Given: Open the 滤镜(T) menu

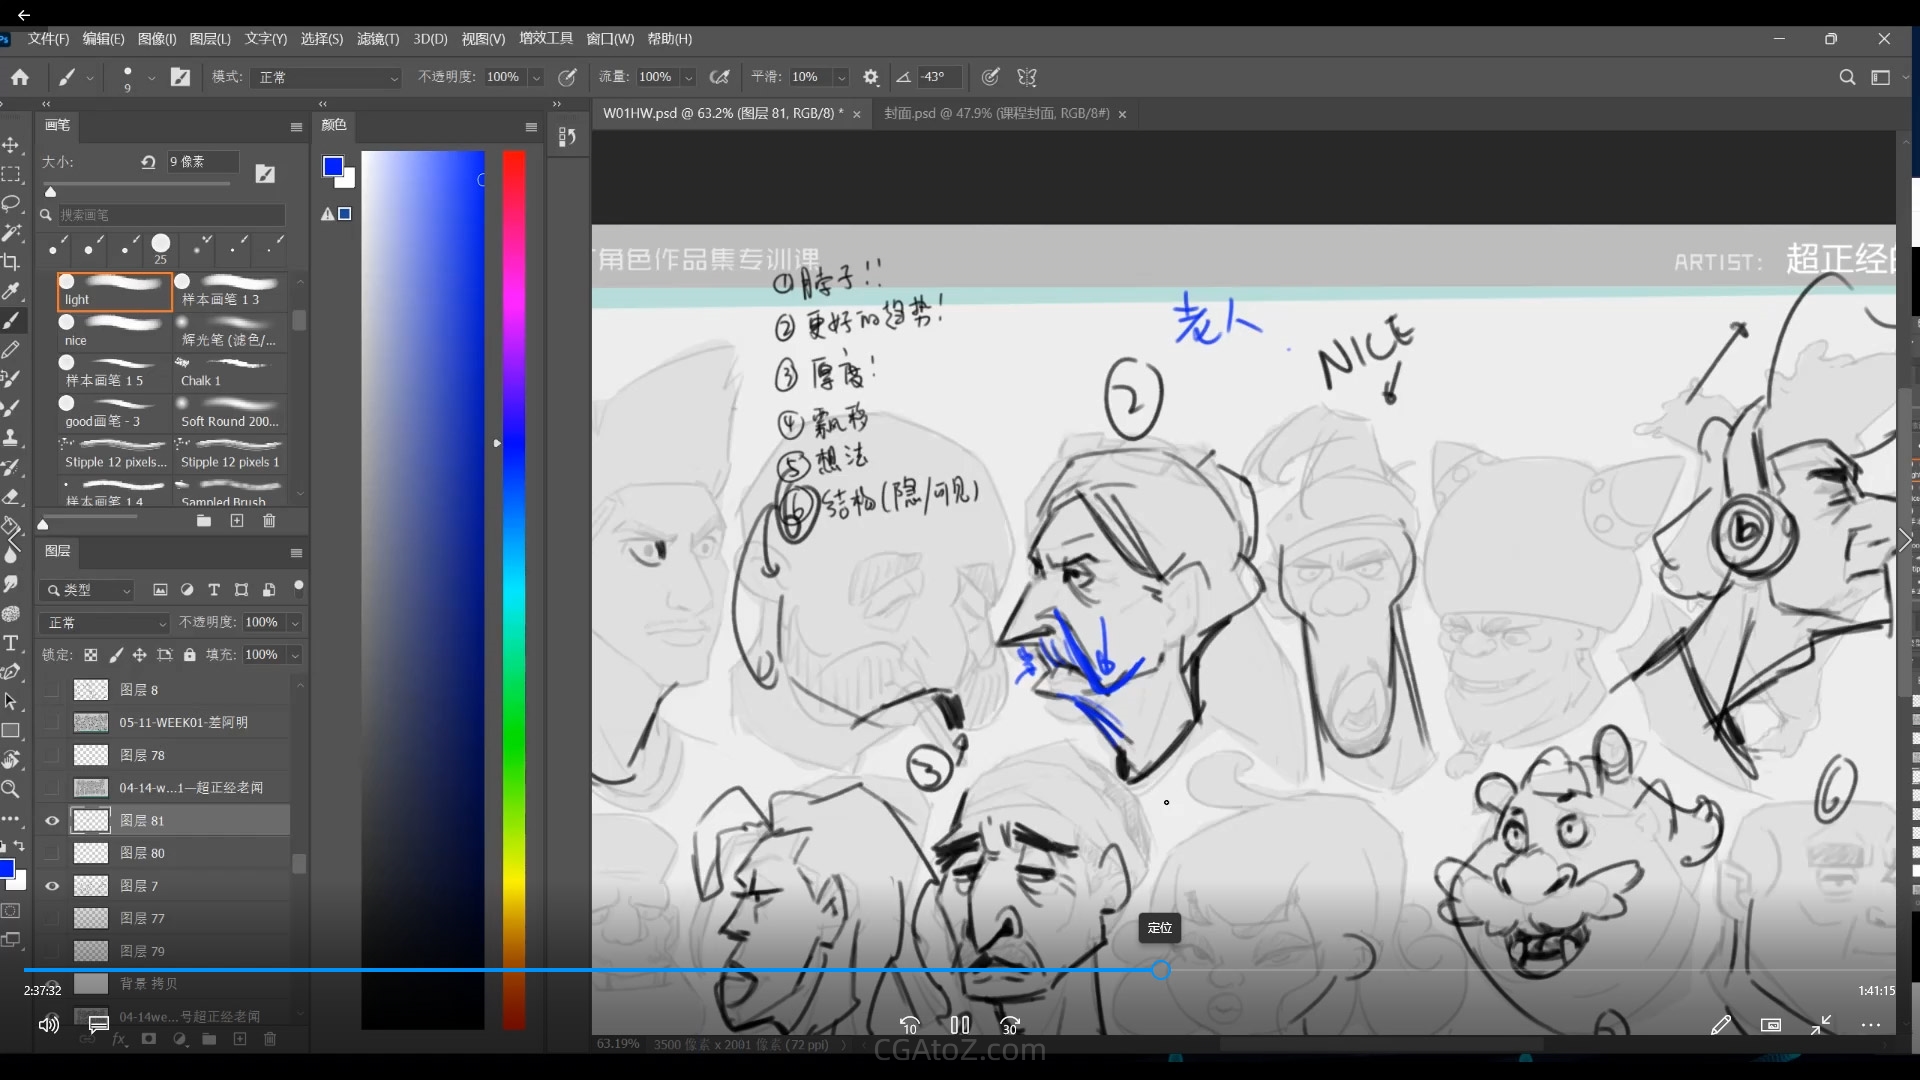Looking at the screenshot, I should 377,39.
